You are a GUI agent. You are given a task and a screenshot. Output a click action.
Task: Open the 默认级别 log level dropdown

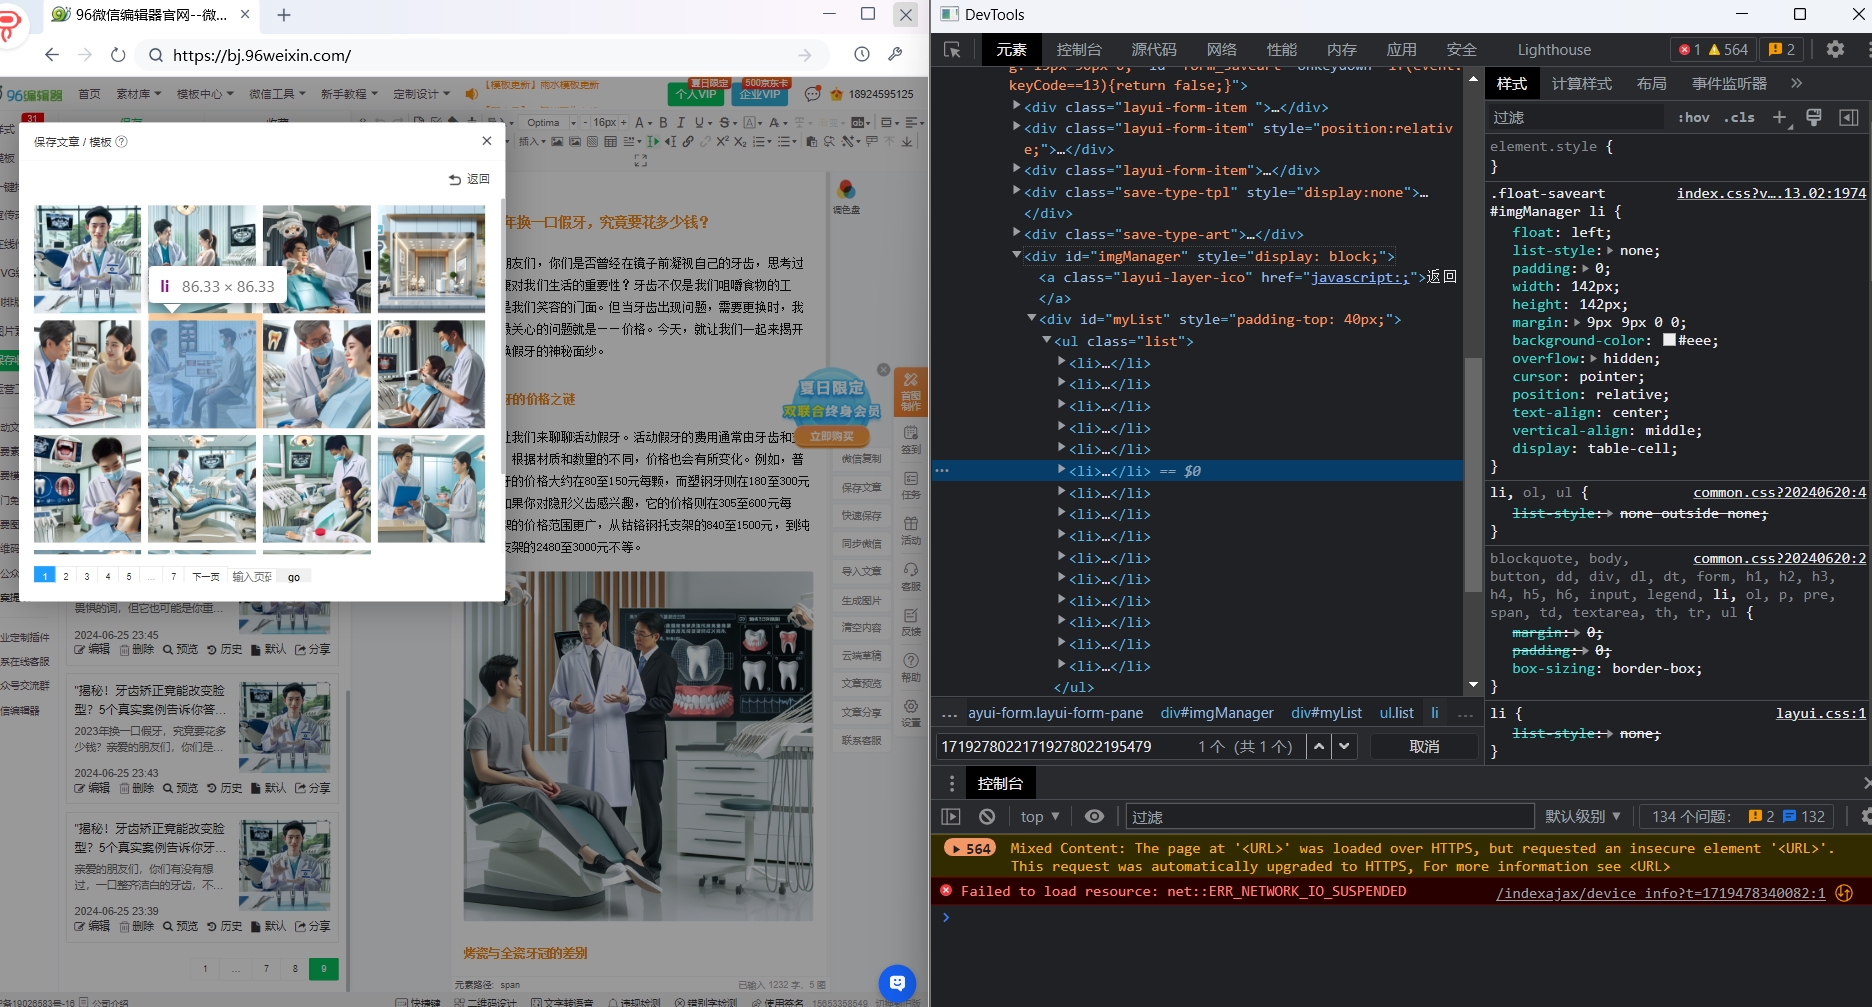coord(1582,817)
